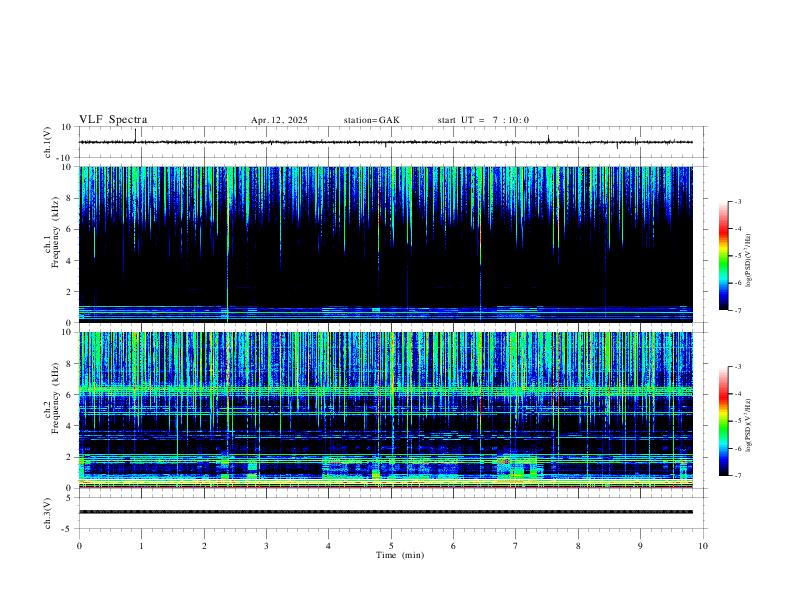This screenshot has height=612, width=792.
Task: Click time axis tick label "2"
Action: point(204,546)
